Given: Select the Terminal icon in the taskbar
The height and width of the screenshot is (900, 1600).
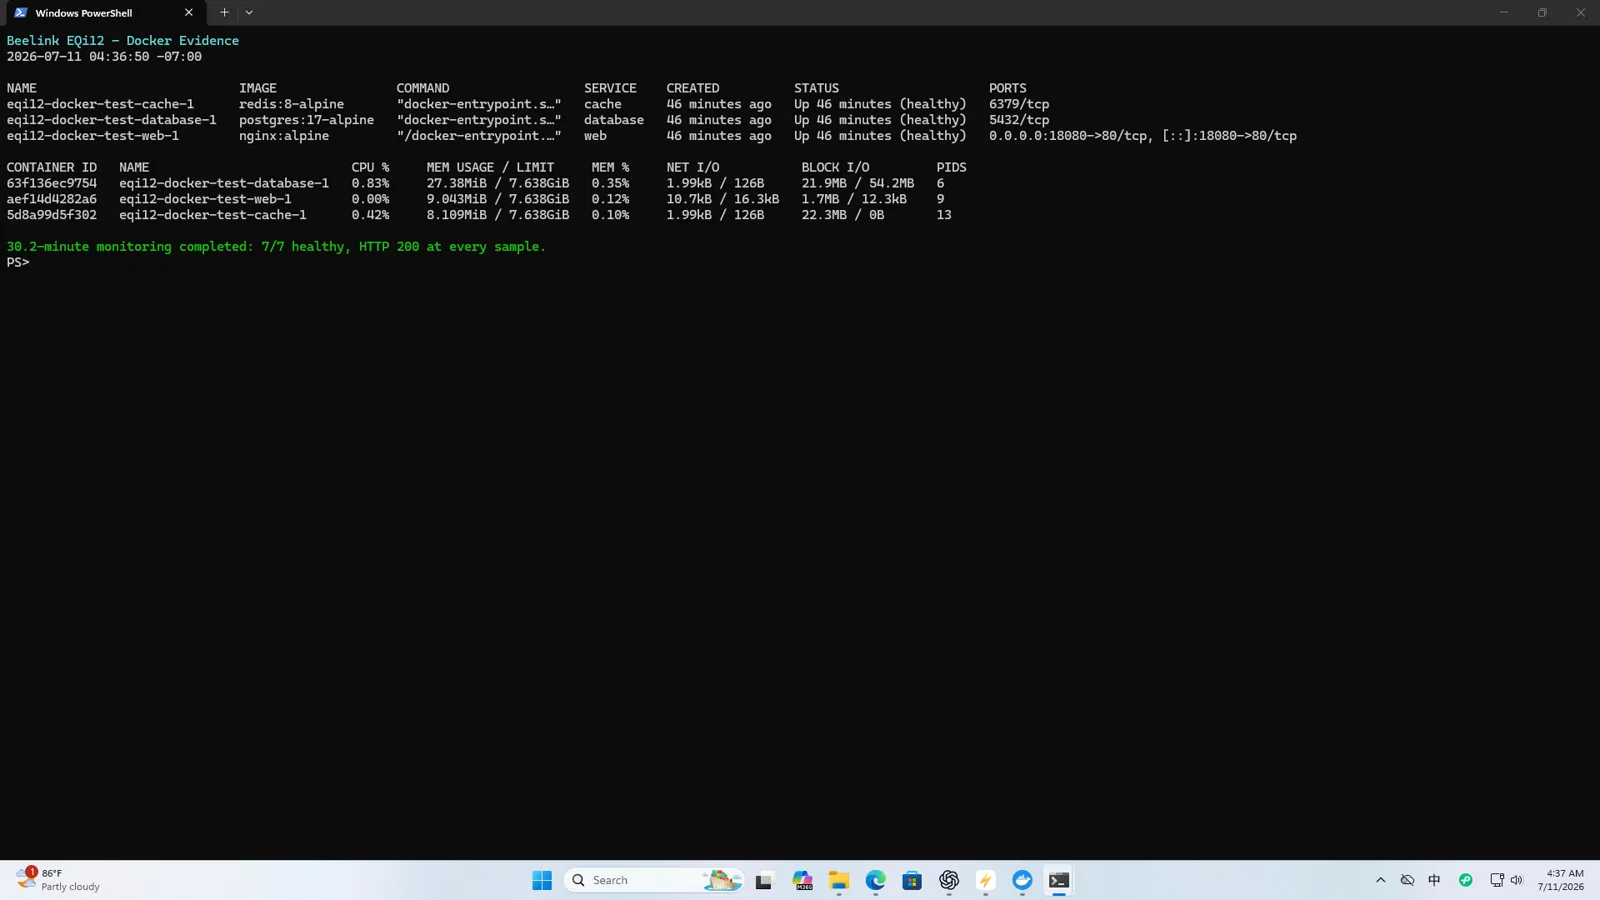Looking at the screenshot, I should coord(1059,880).
